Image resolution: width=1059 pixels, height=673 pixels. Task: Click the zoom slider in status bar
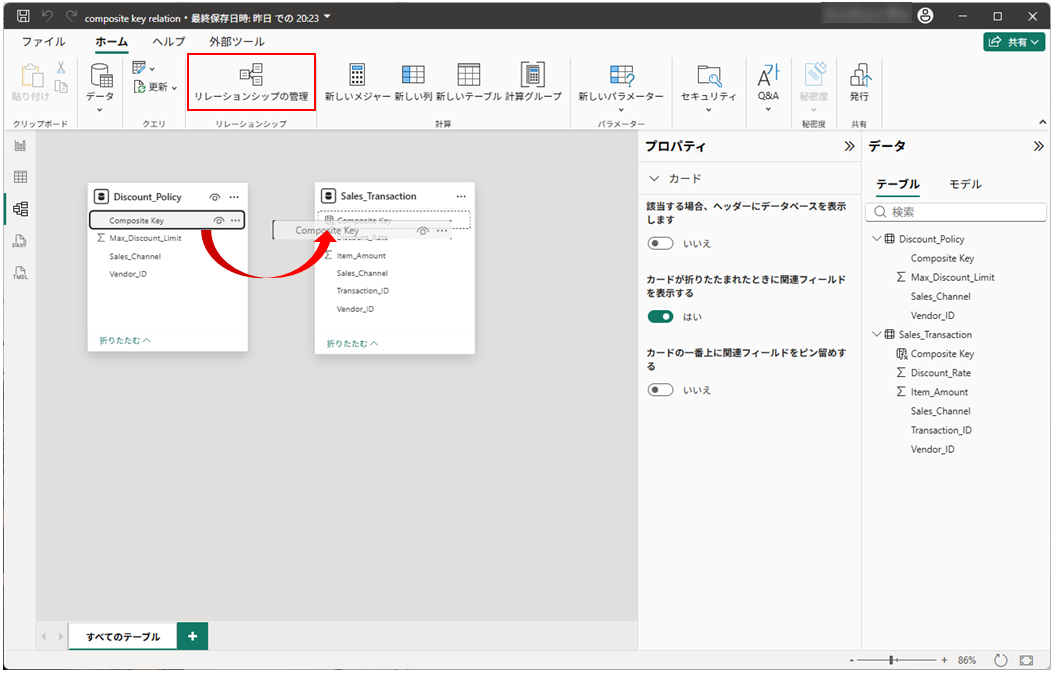[893, 660]
